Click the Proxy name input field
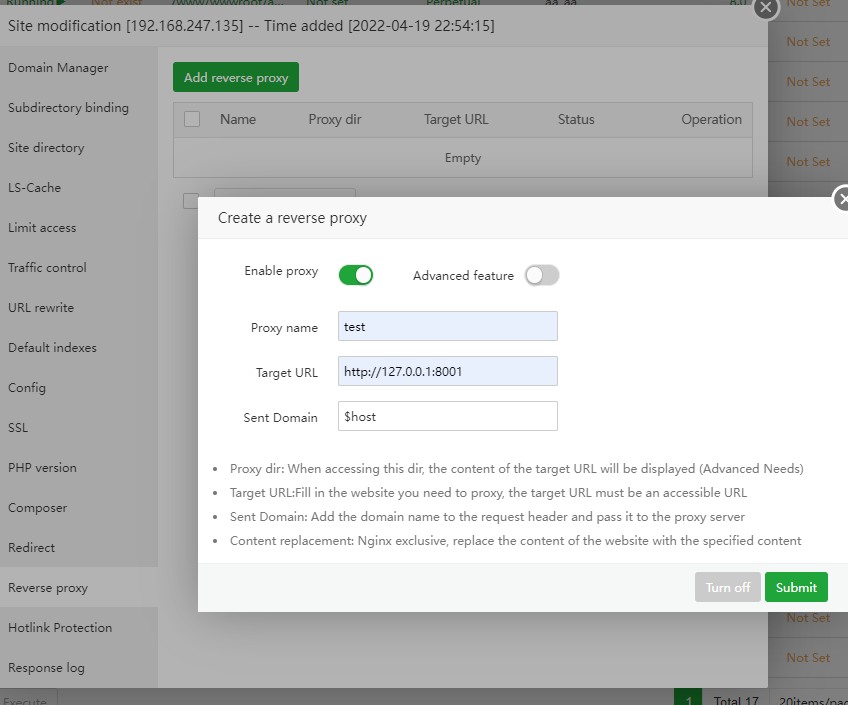This screenshot has width=848, height=705. pyautogui.click(x=447, y=327)
